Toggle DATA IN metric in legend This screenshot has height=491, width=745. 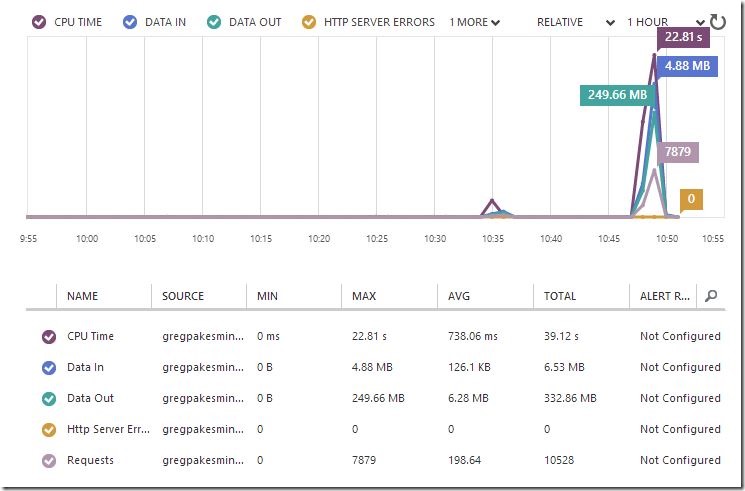130,22
